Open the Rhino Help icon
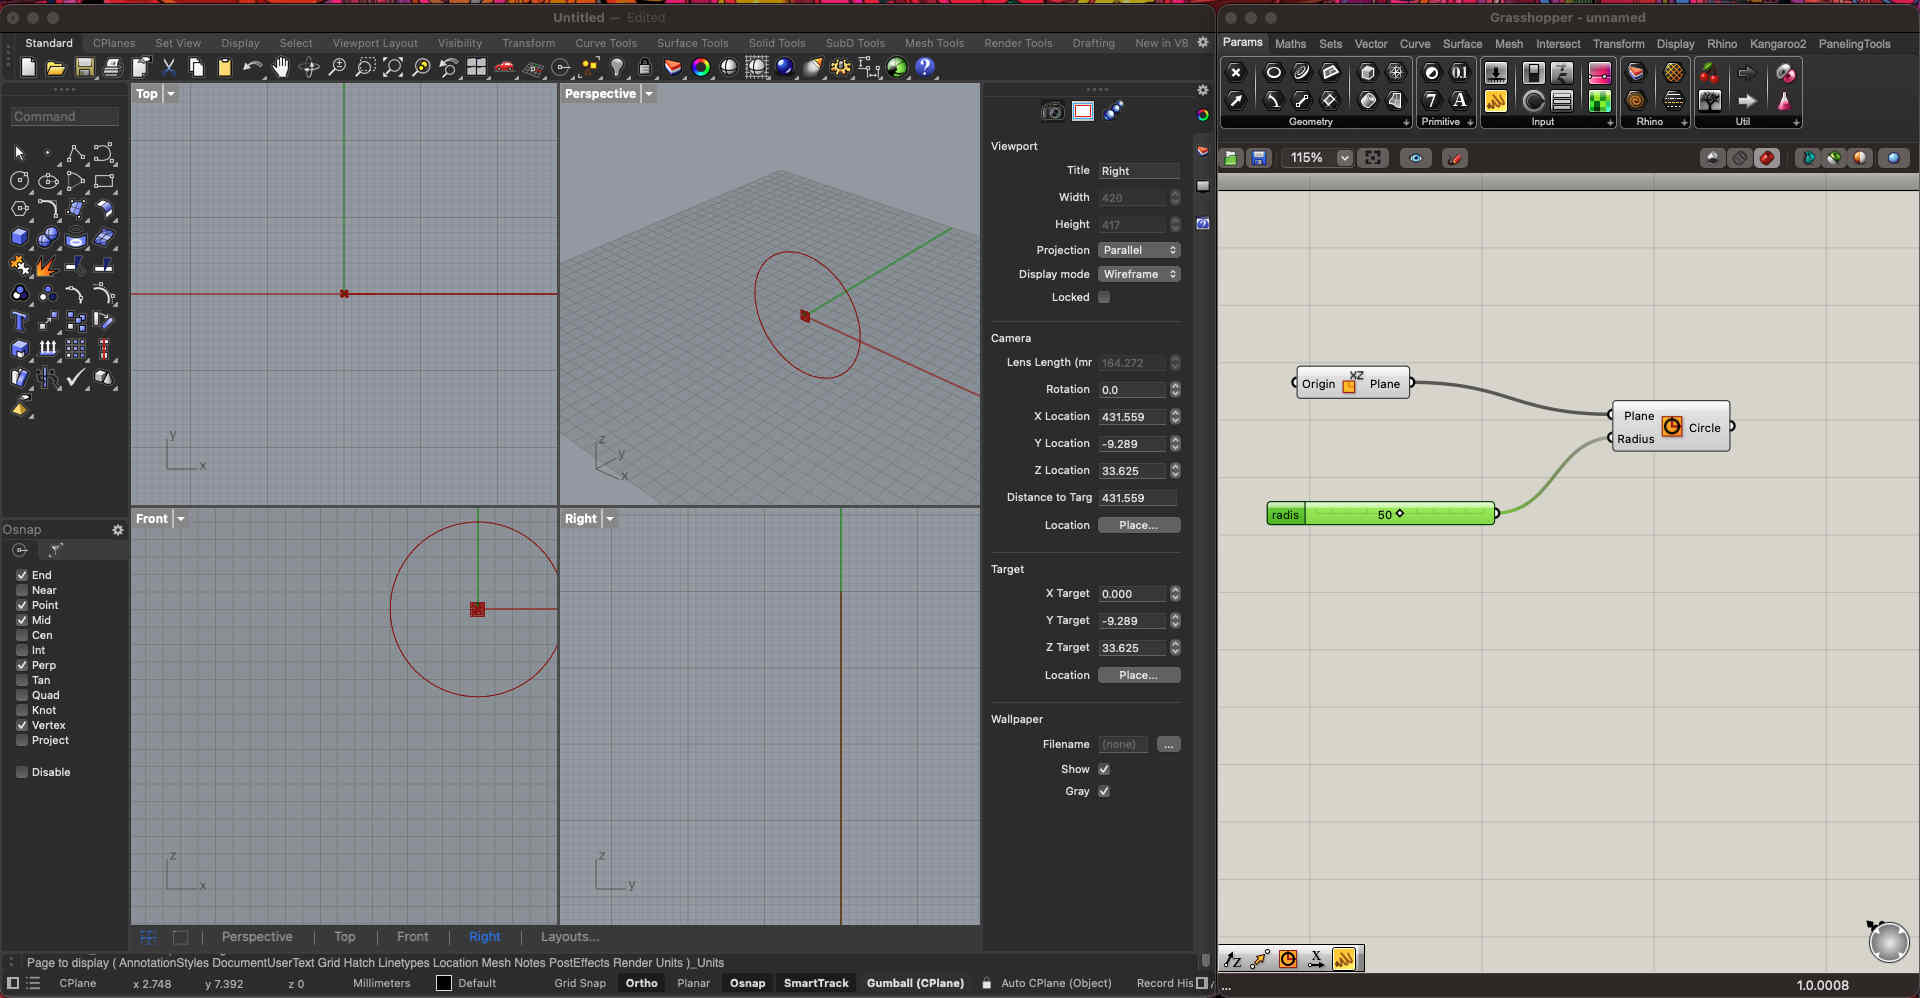This screenshot has height=998, width=1920. coord(925,67)
